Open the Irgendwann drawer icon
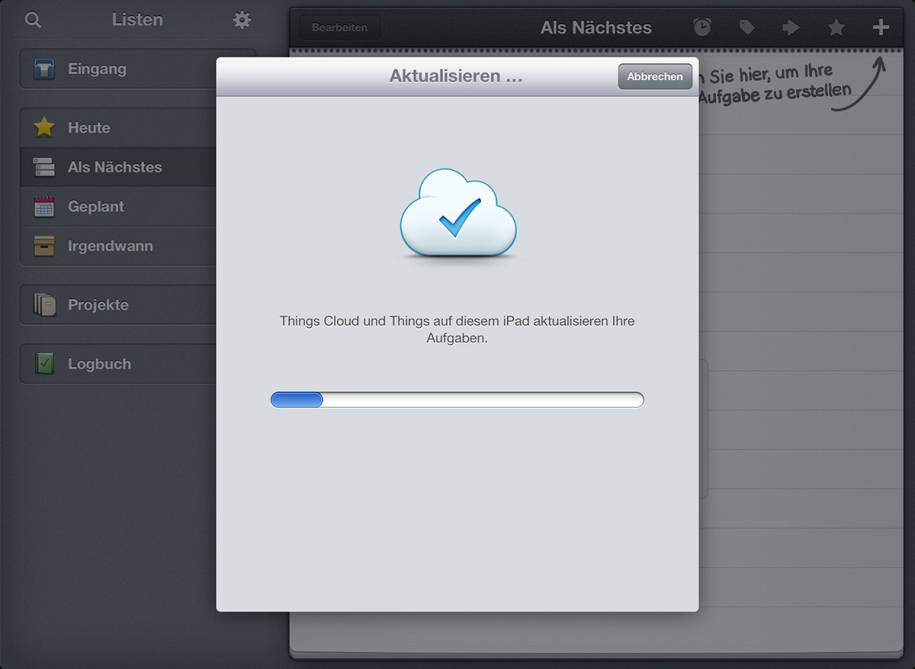This screenshot has width=915, height=669. pyautogui.click(x=43, y=245)
